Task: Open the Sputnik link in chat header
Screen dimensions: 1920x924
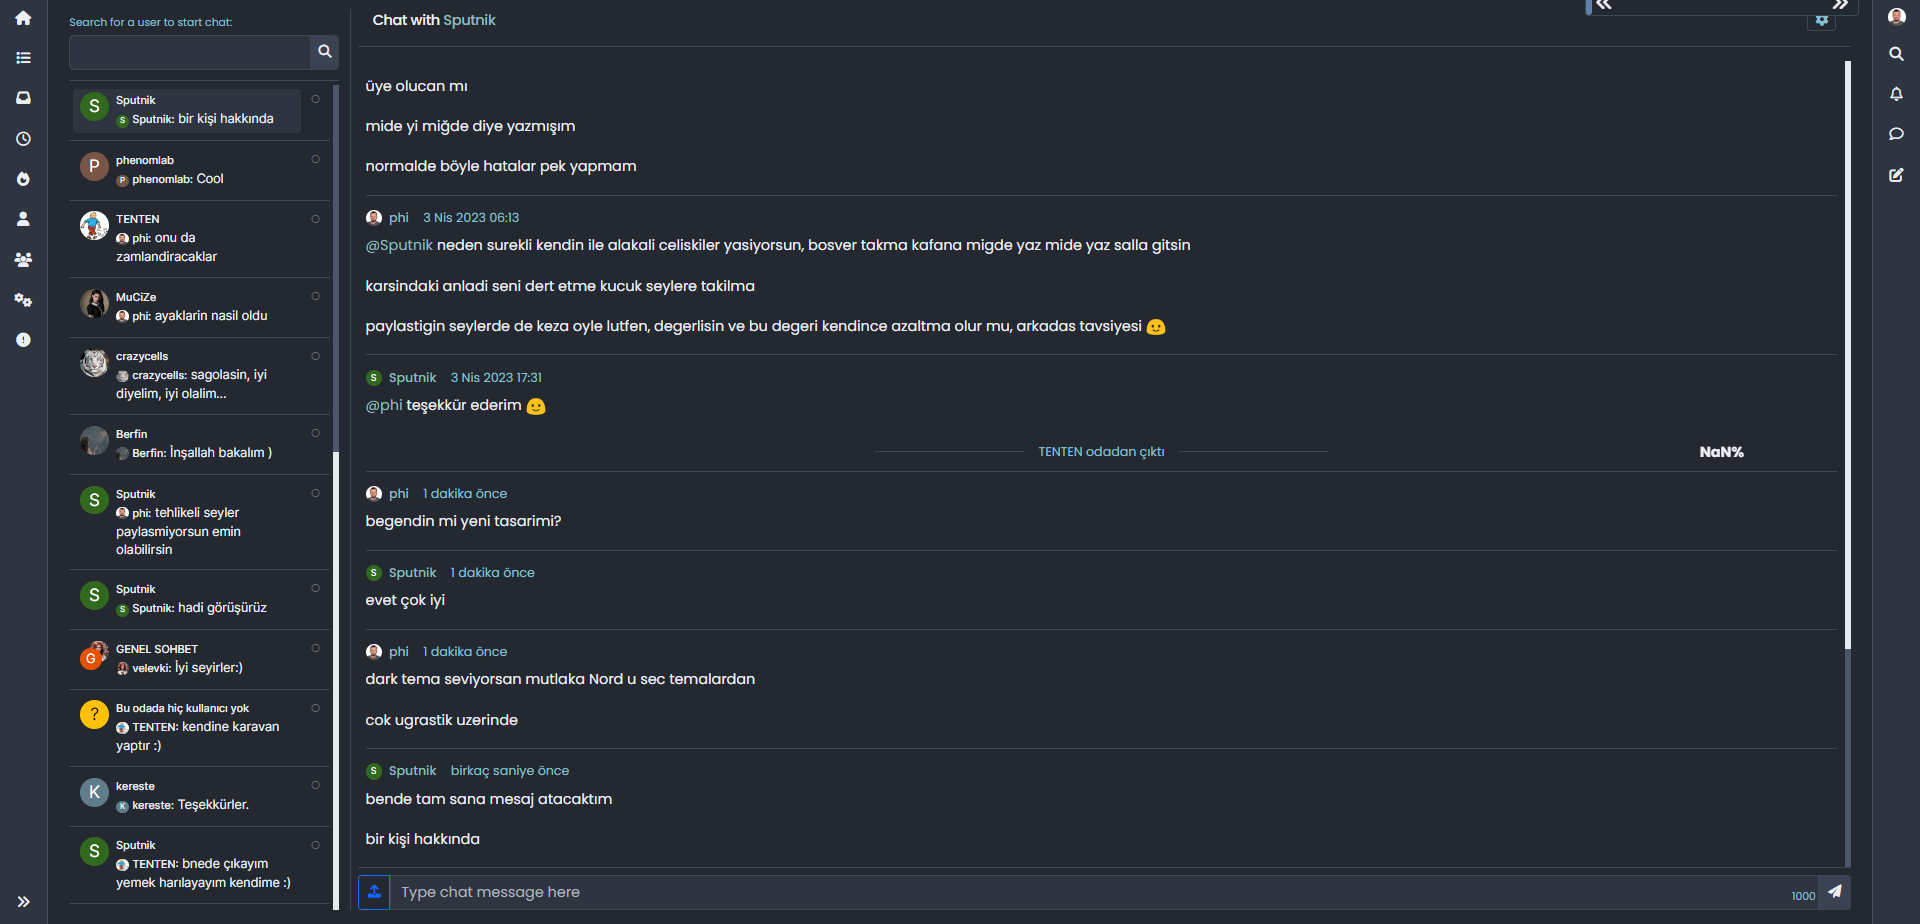Action: (x=469, y=20)
